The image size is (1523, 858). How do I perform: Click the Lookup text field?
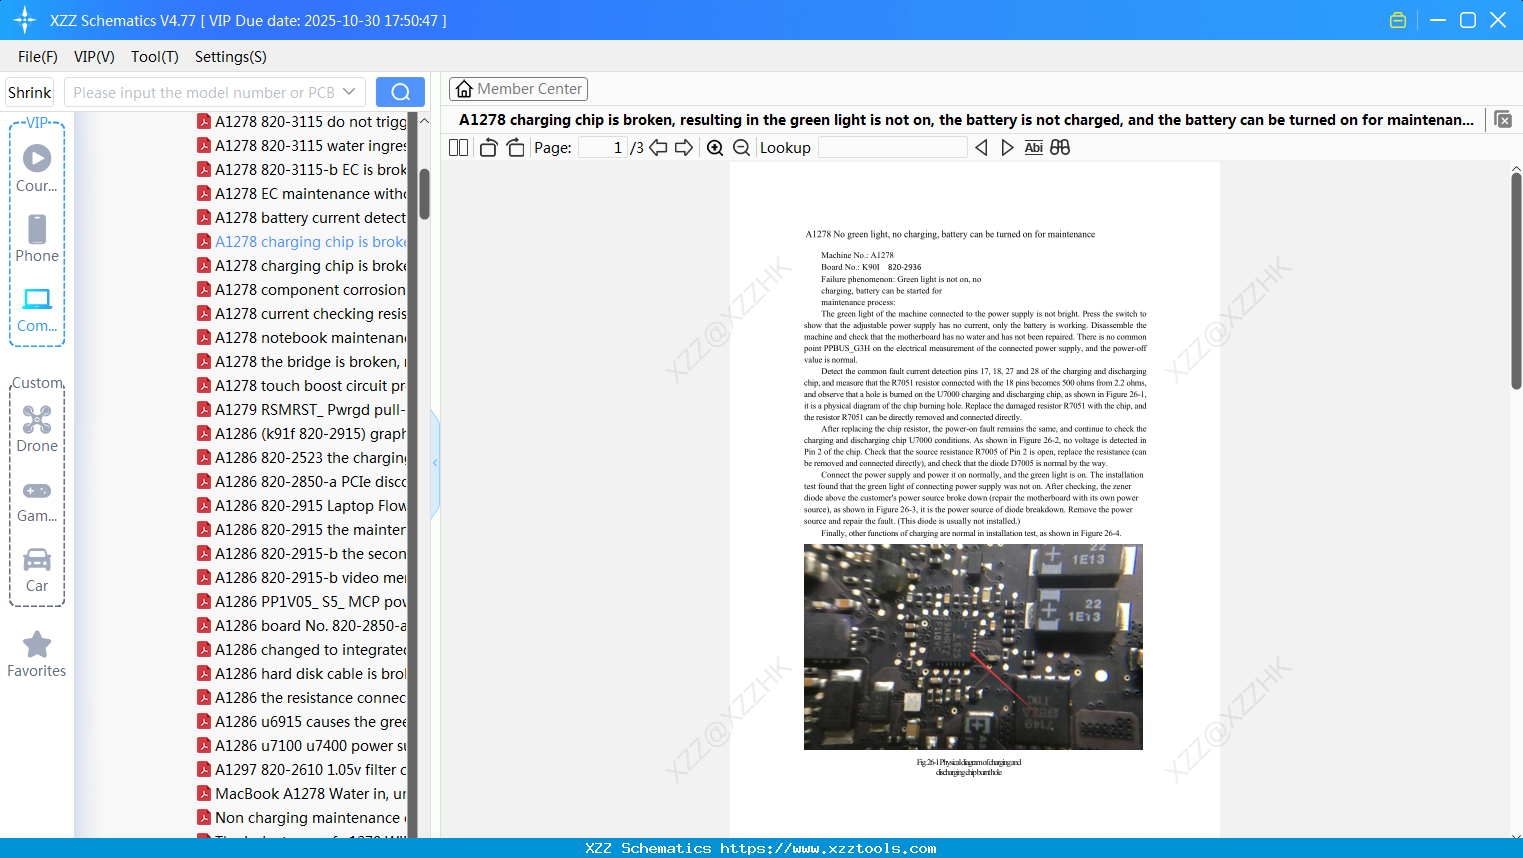point(893,147)
